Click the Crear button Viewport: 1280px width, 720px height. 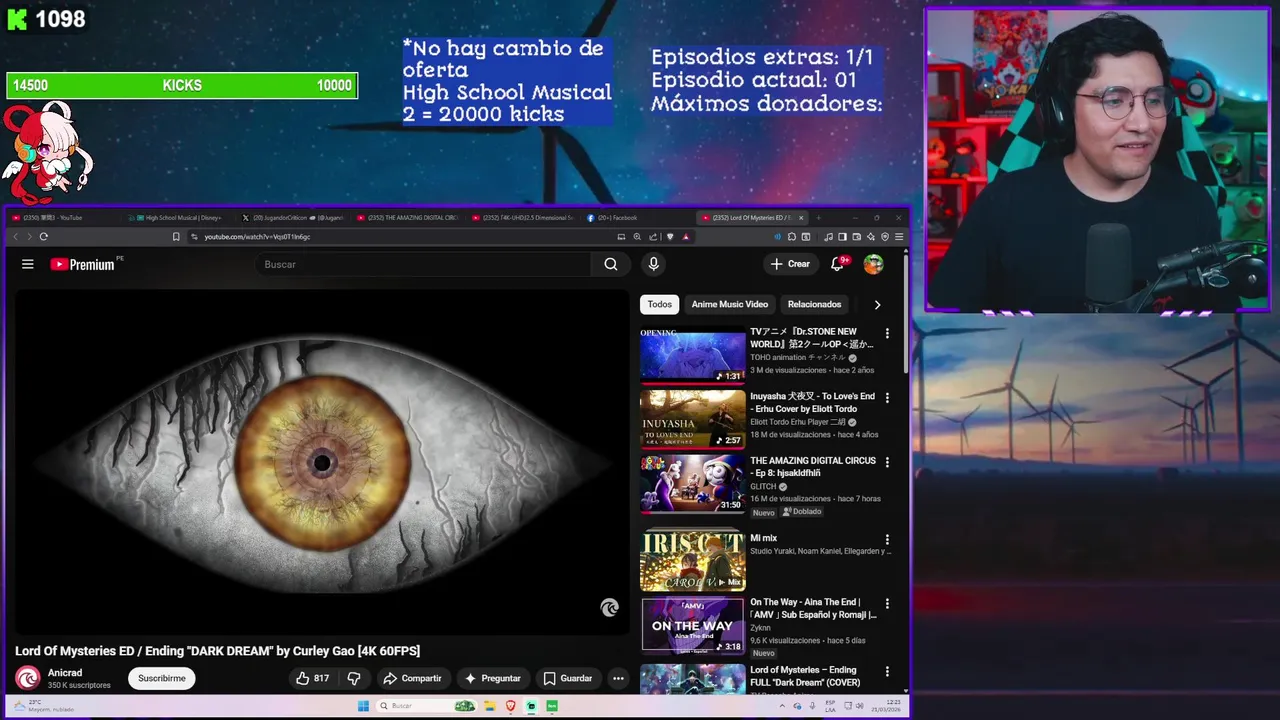click(789, 264)
